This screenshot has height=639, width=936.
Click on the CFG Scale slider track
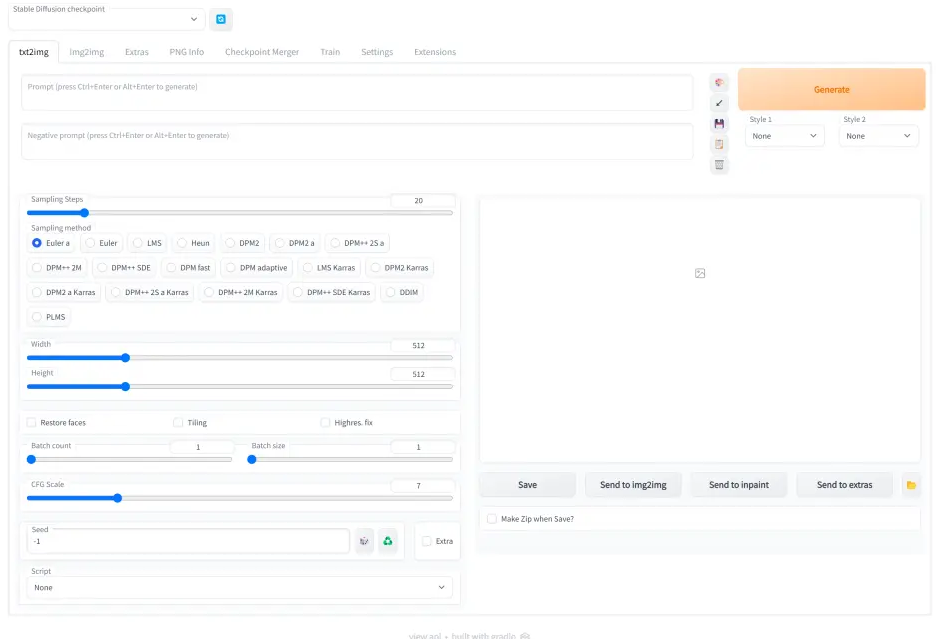tap(240, 498)
